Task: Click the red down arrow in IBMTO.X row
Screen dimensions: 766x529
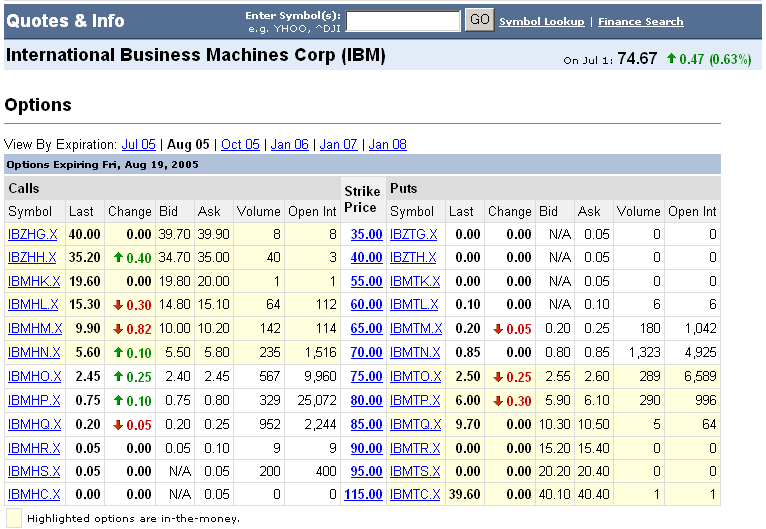Action: coord(498,377)
